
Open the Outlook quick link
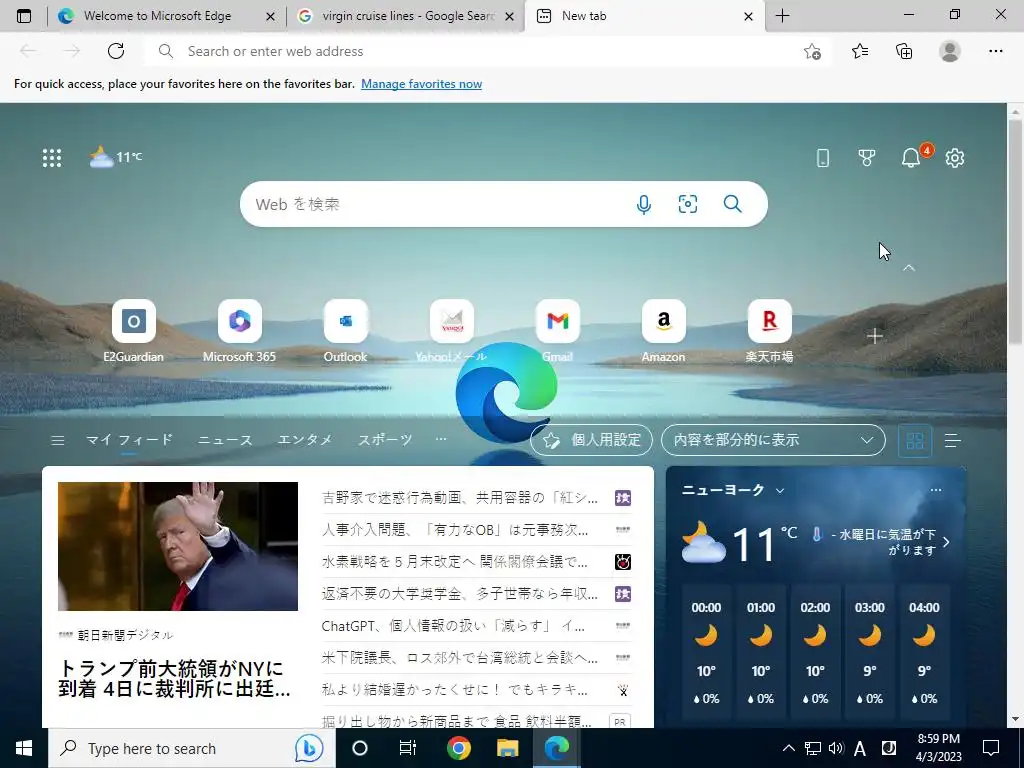pos(345,331)
